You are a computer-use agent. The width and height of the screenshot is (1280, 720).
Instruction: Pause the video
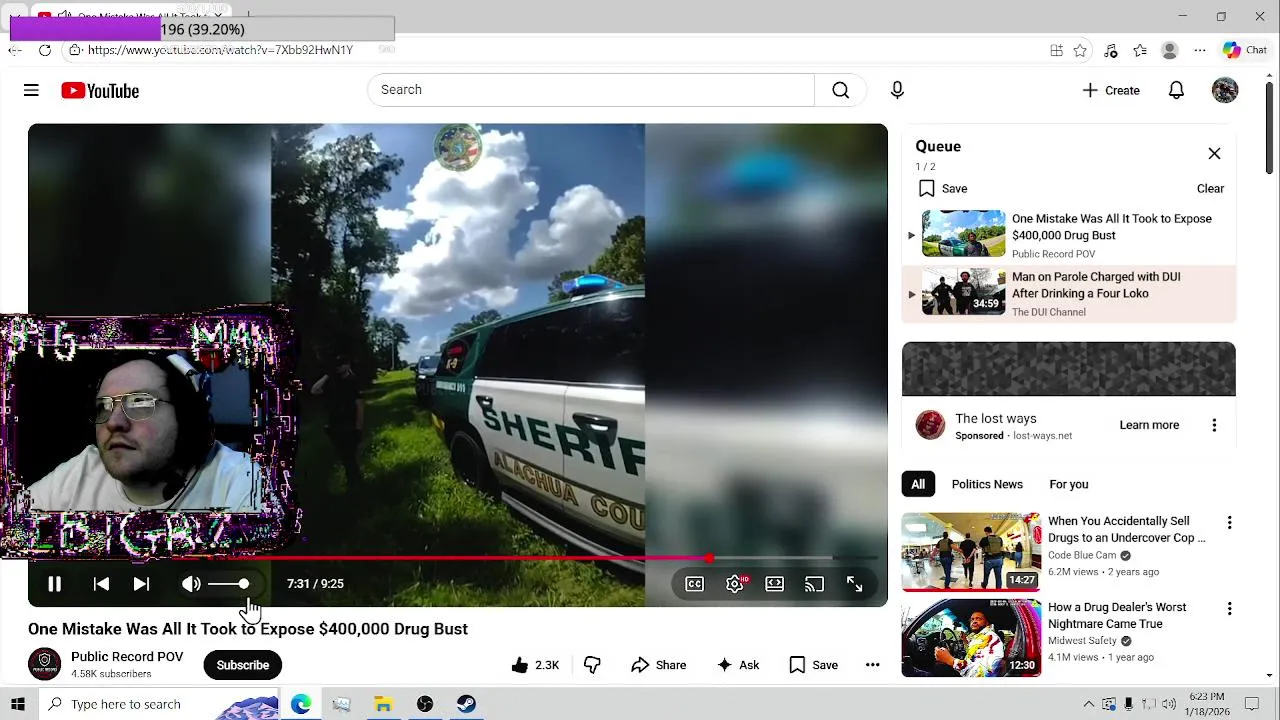click(x=55, y=584)
